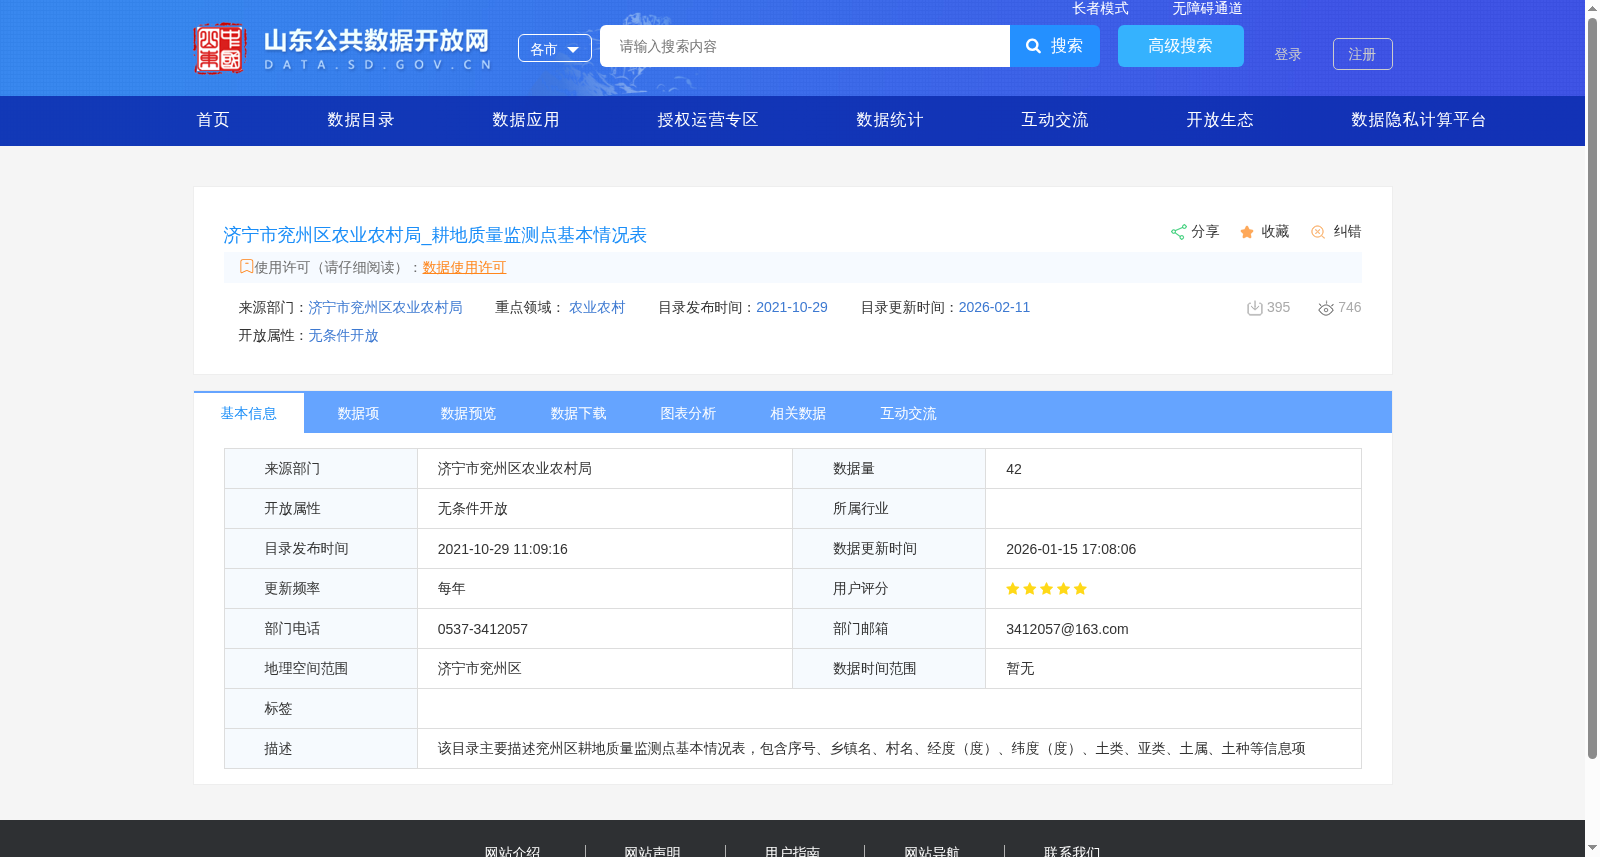This screenshot has width=1600, height=857.
Task: Click the error-report icon next to 纠错
Action: tap(1318, 232)
